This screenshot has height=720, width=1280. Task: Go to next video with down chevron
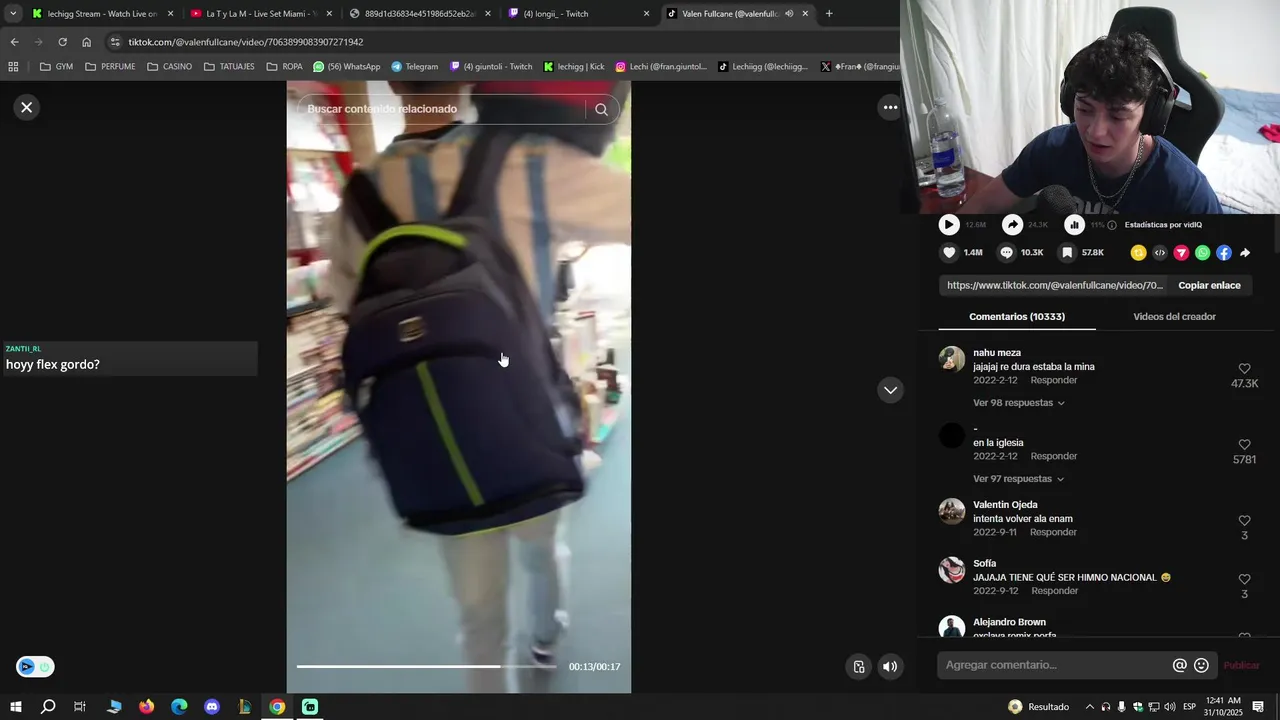(890, 390)
